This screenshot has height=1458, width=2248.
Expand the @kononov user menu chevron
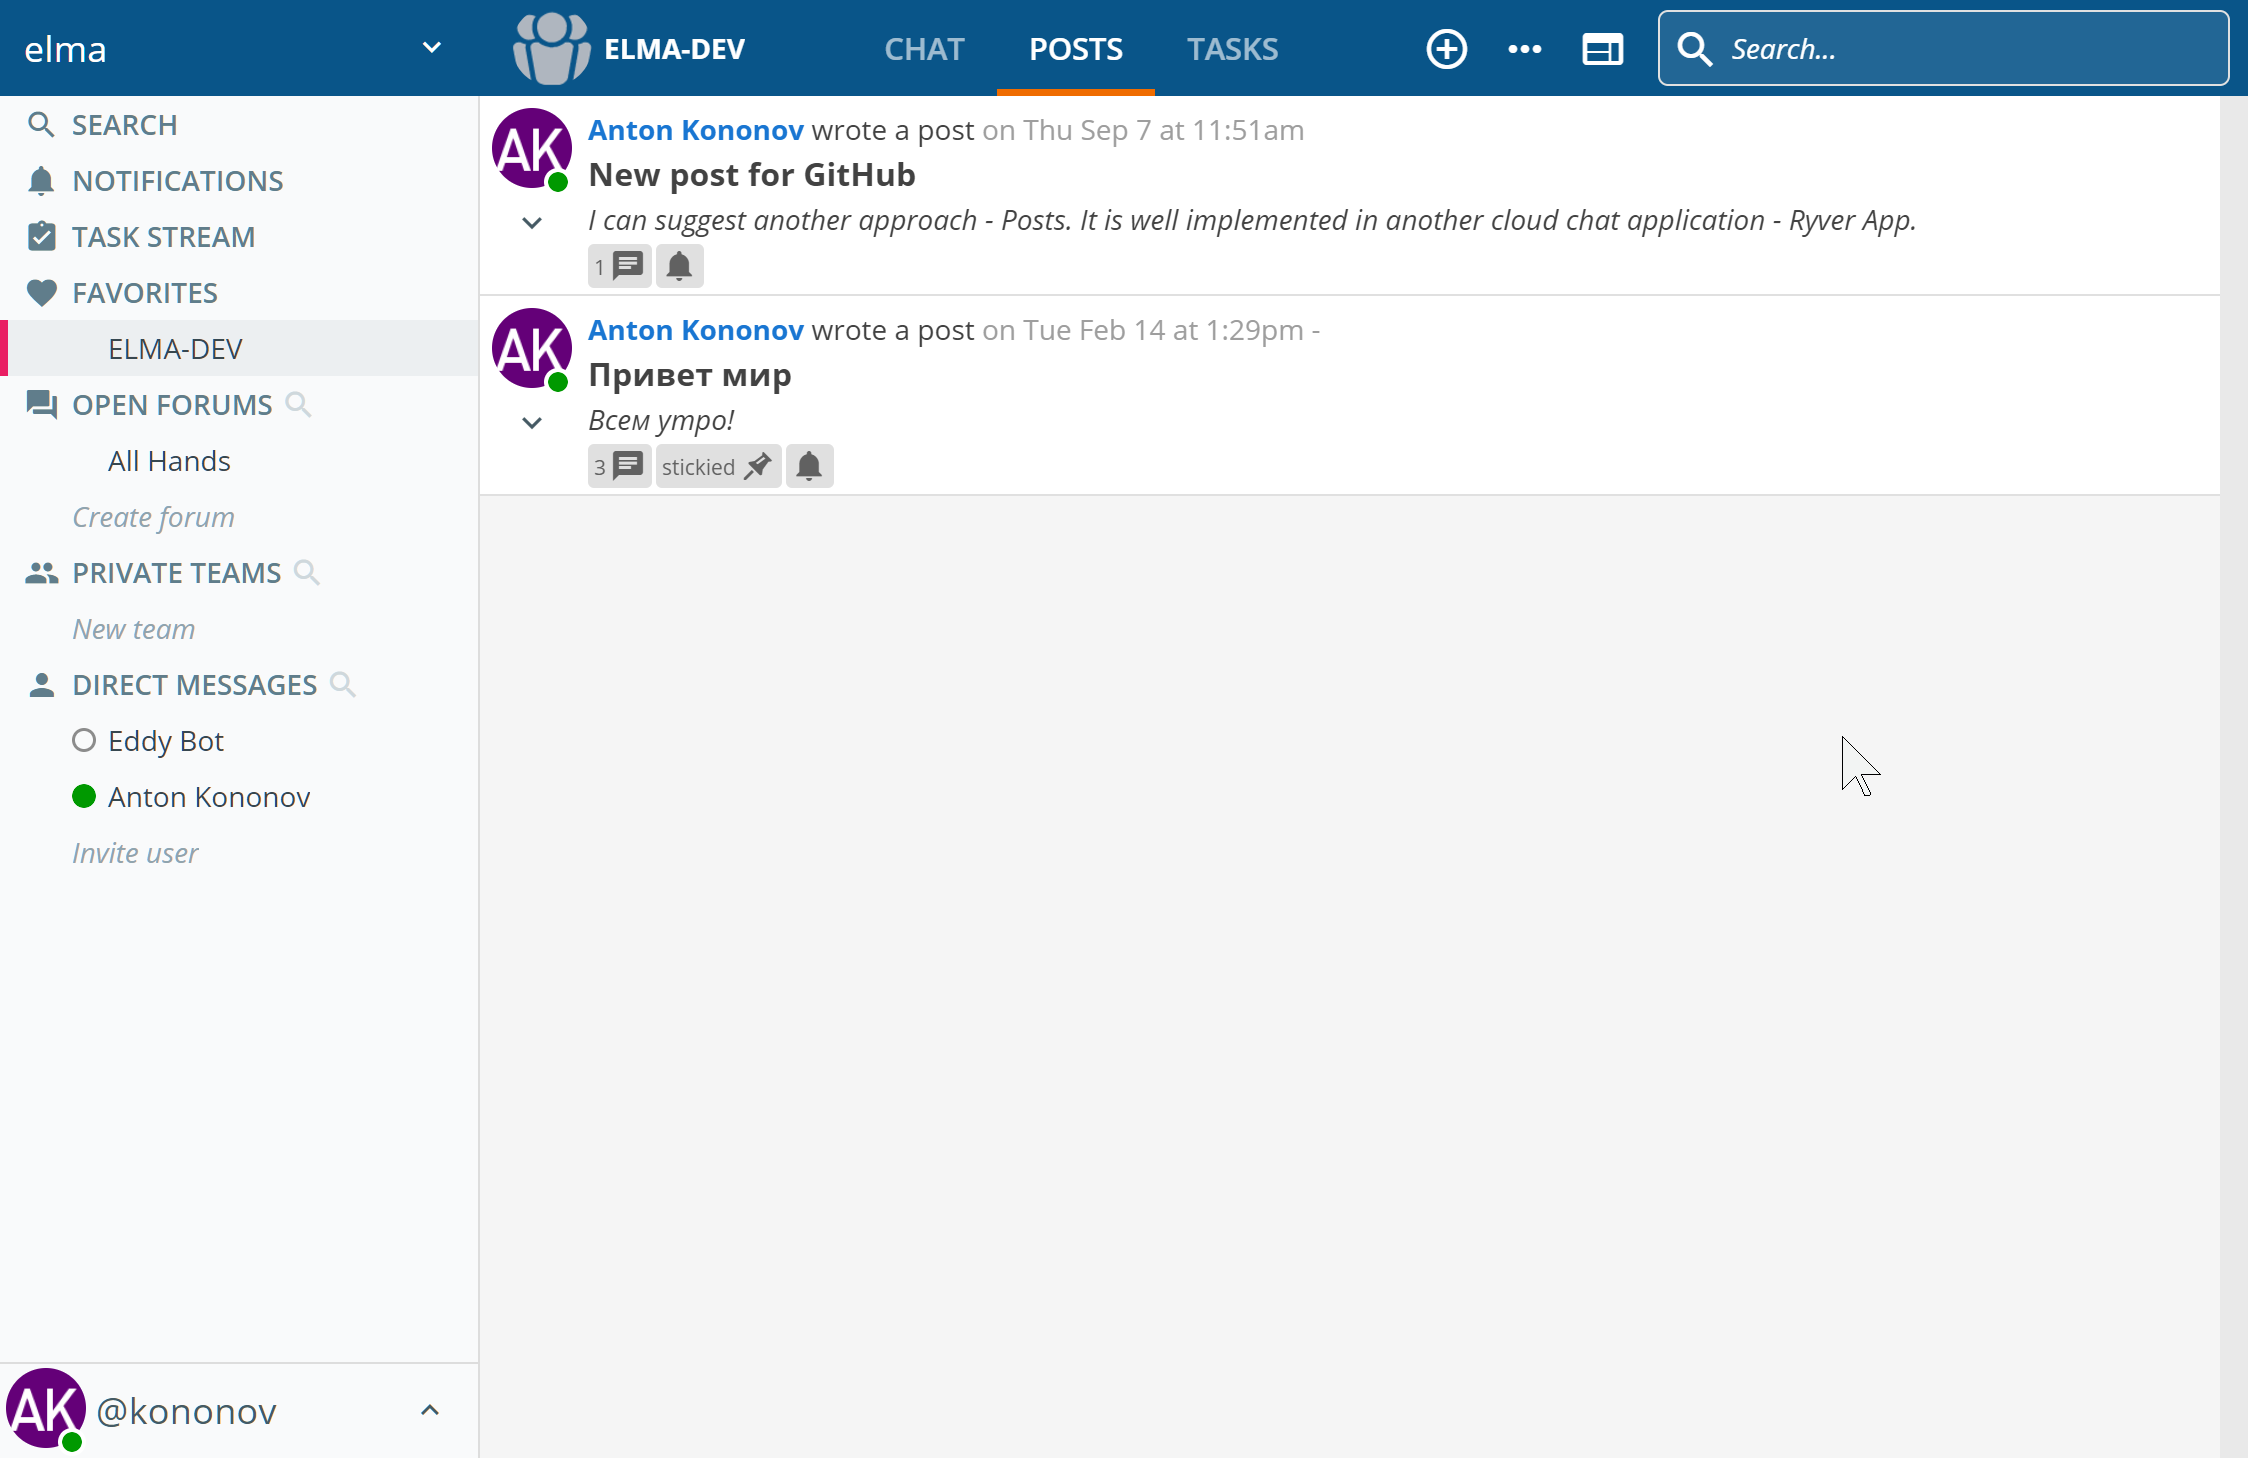tap(430, 1410)
